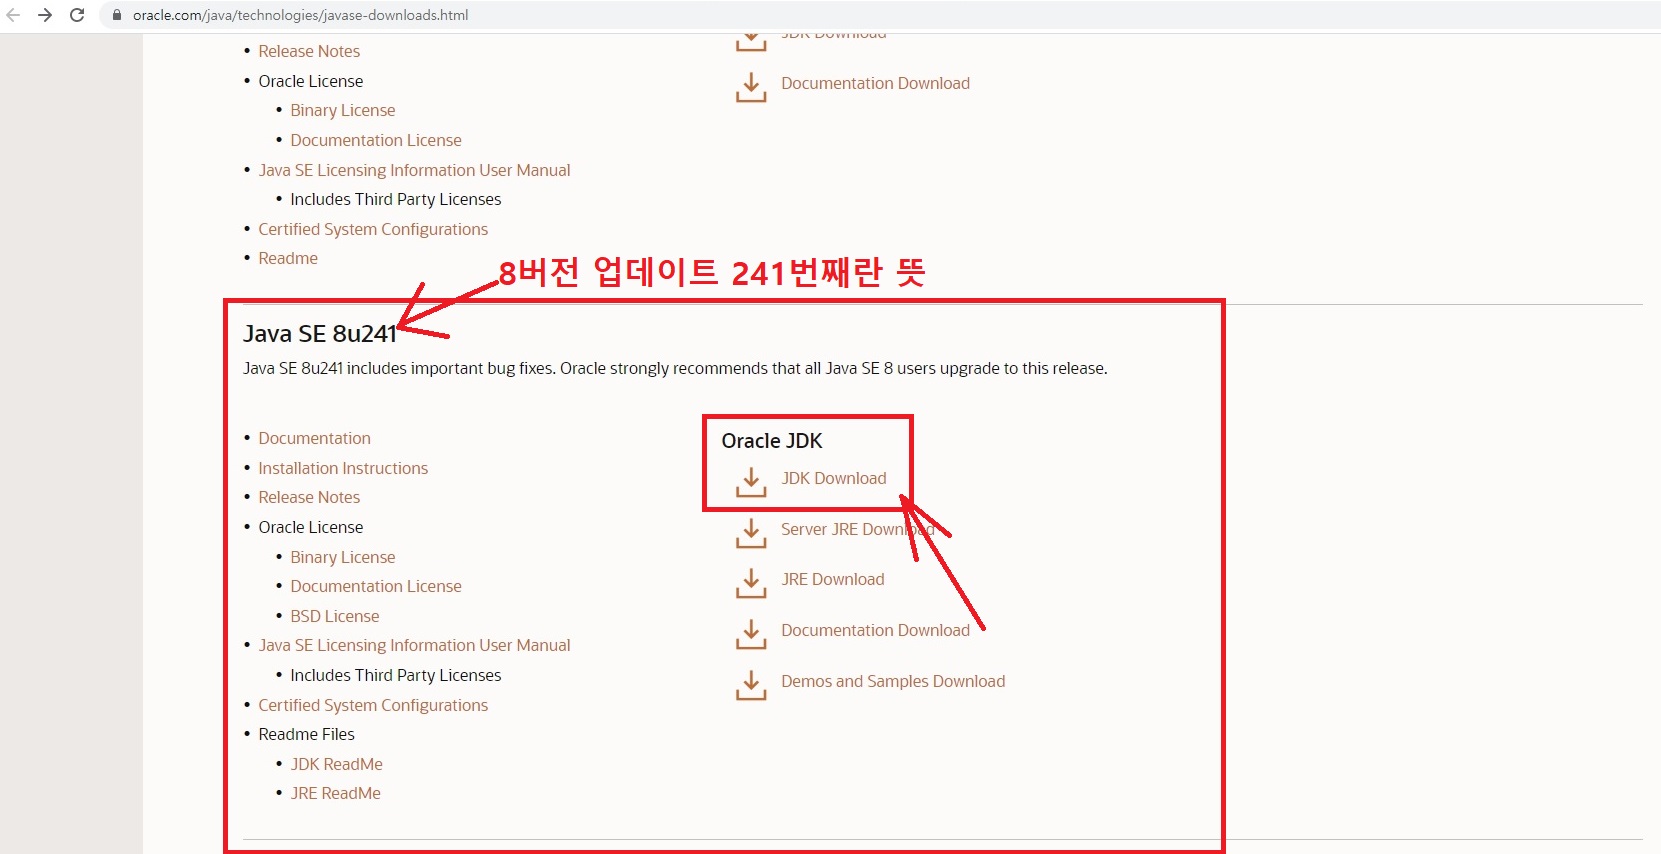
Task: Click upper 'Oracle License' text near page top
Action: [x=311, y=81]
